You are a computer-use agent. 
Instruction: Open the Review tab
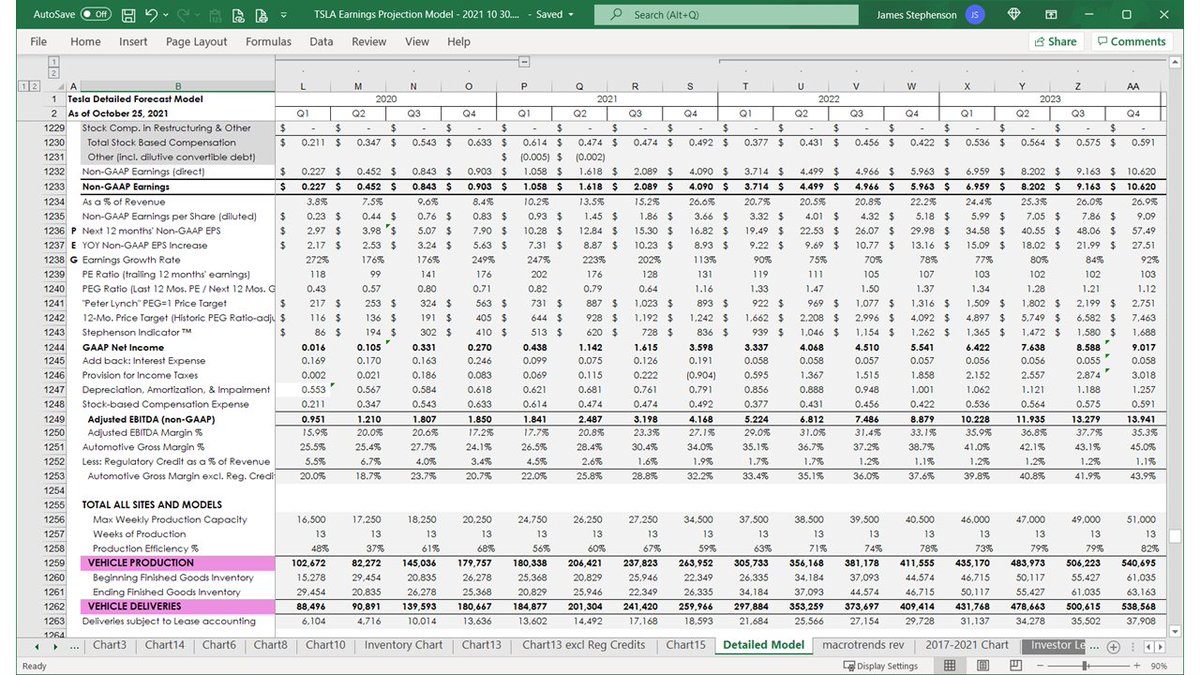click(x=368, y=42)
